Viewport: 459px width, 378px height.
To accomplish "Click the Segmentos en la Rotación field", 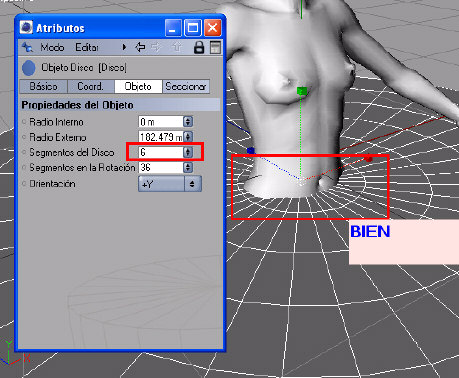I will pos(161,167).
